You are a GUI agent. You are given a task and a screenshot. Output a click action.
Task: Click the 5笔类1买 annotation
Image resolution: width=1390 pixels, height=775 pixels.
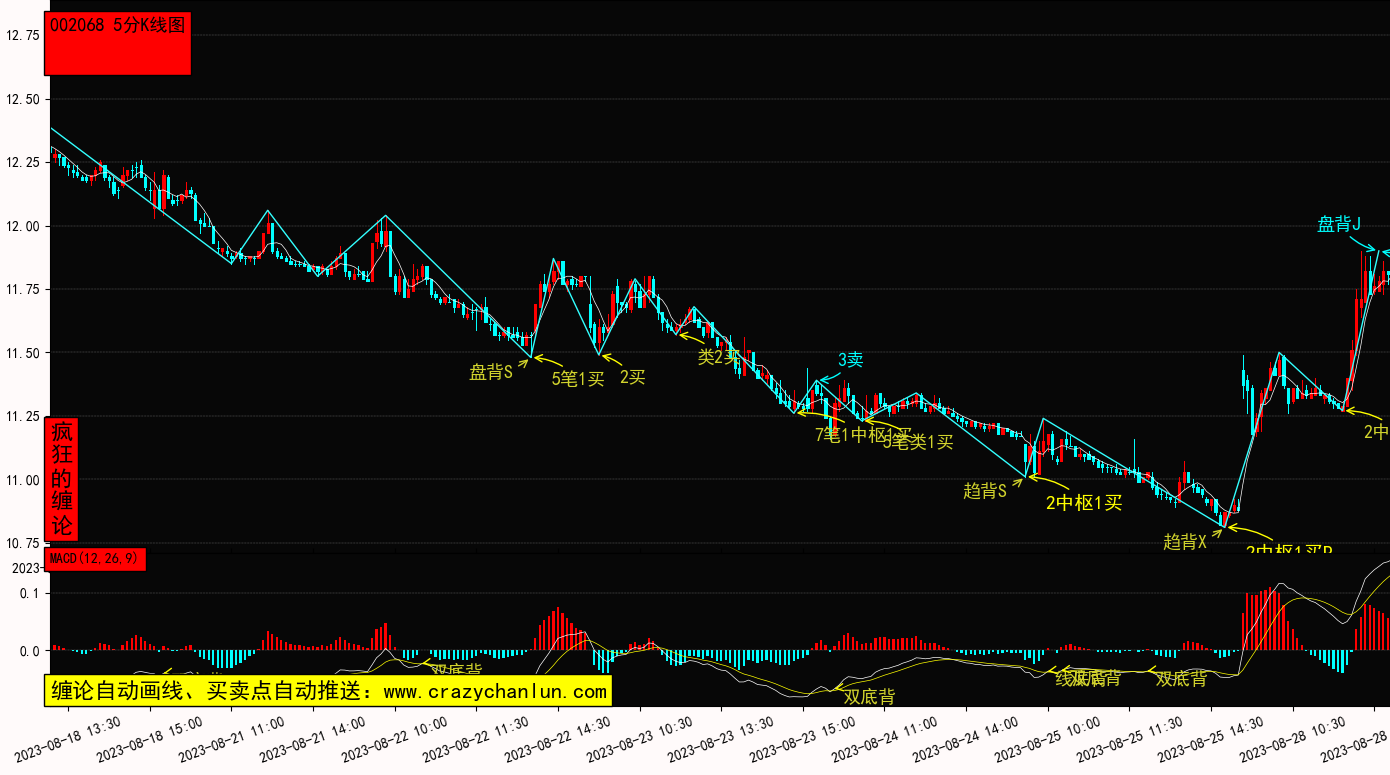[x=918, y=442]
